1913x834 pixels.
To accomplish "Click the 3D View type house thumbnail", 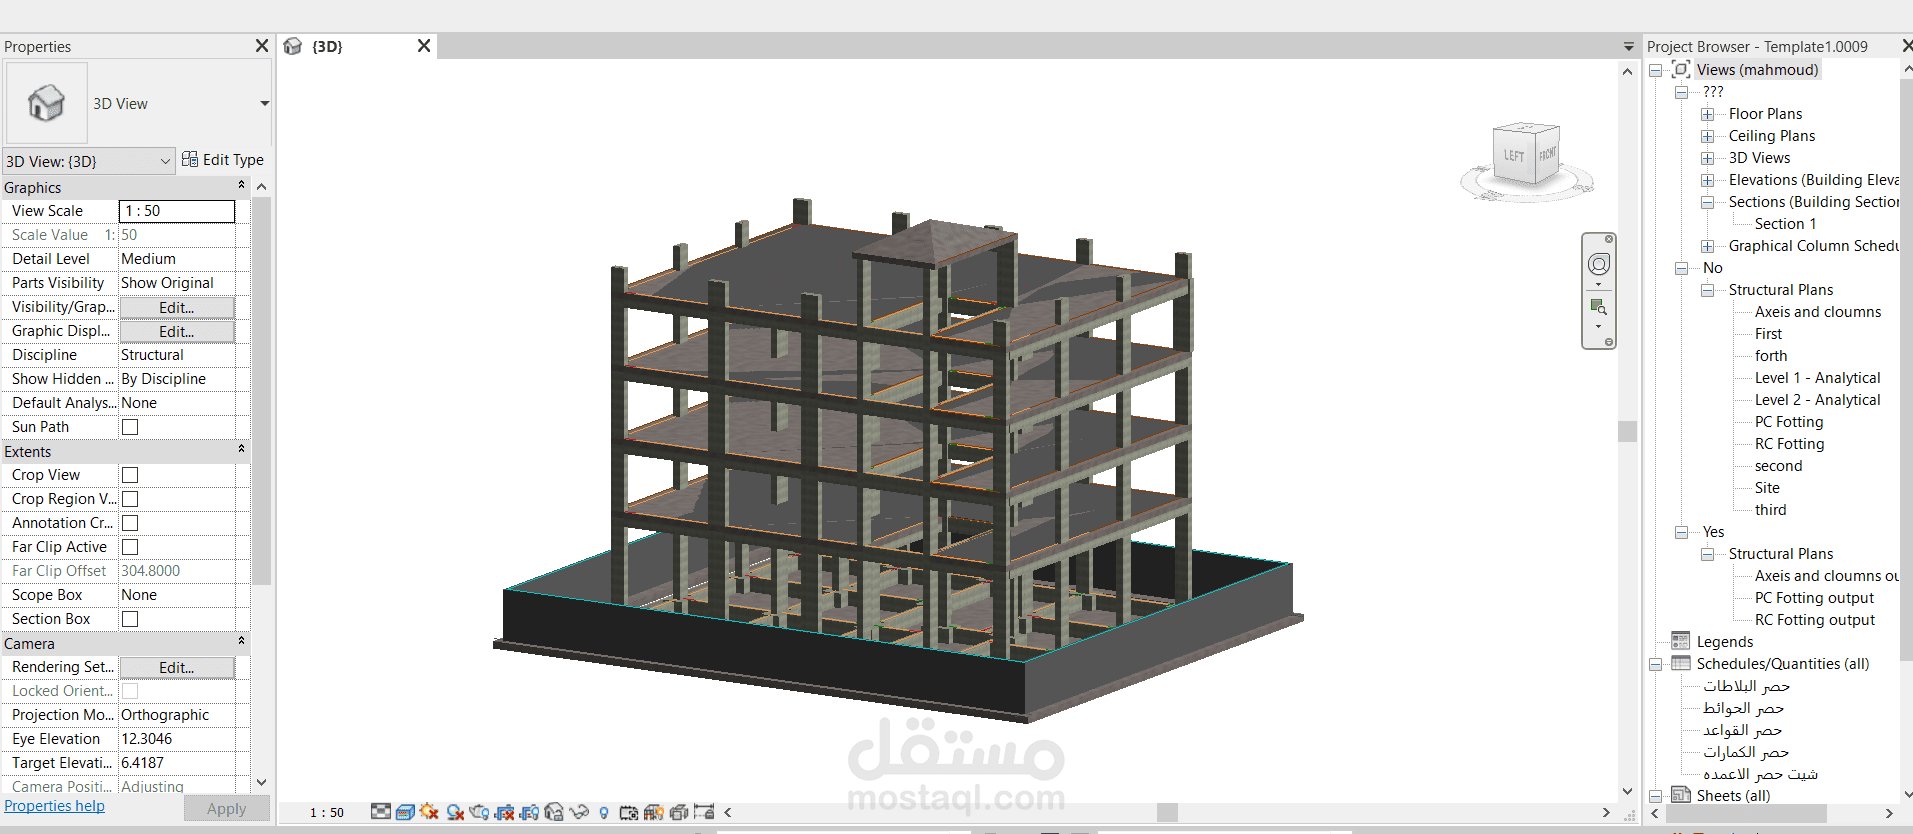I will 46,103.
